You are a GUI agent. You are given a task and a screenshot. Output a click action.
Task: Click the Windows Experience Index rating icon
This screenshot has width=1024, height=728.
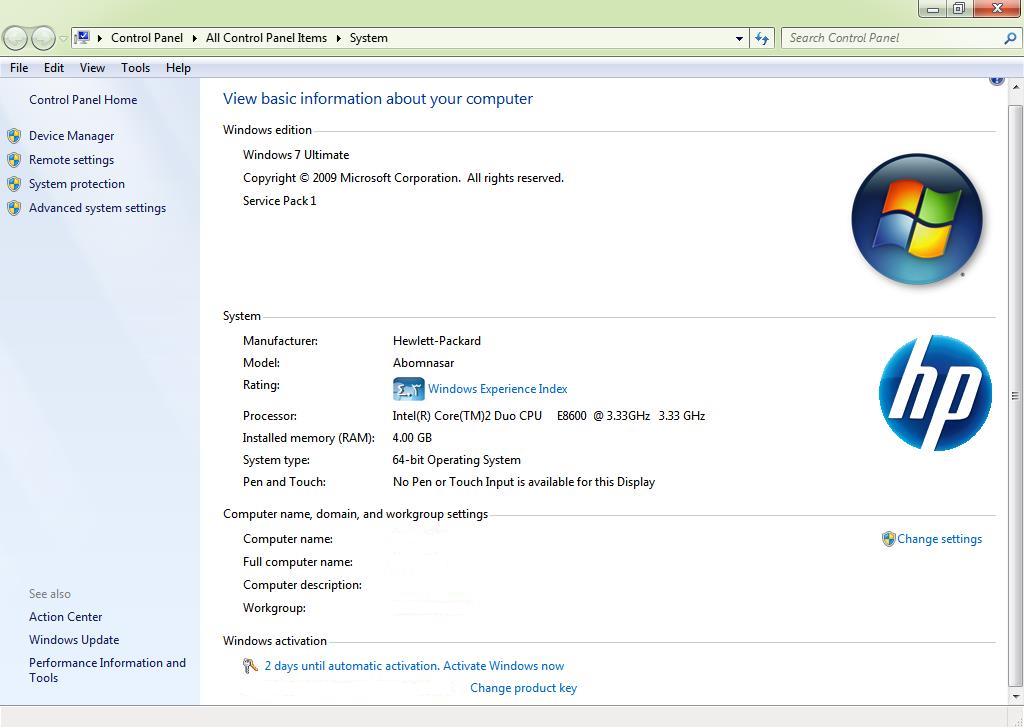(x=408, y=389)
